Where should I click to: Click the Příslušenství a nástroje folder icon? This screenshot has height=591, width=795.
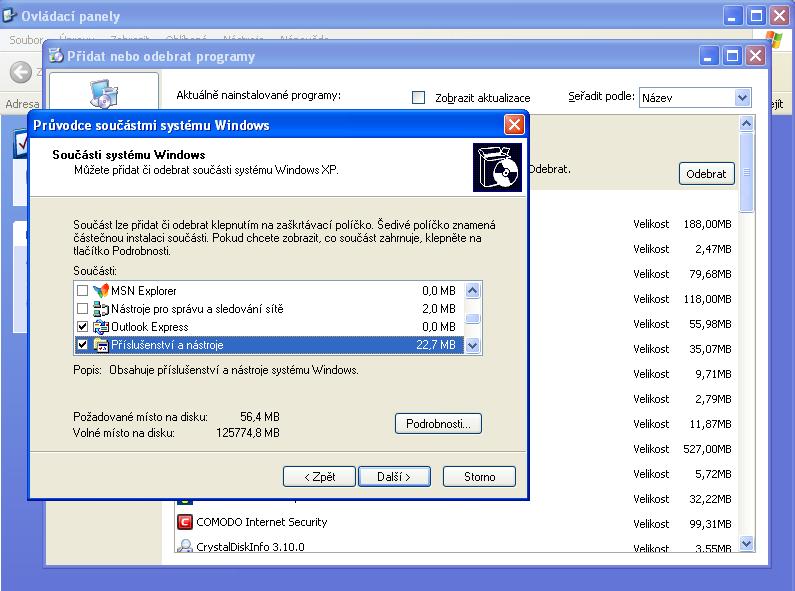[101, 345]
